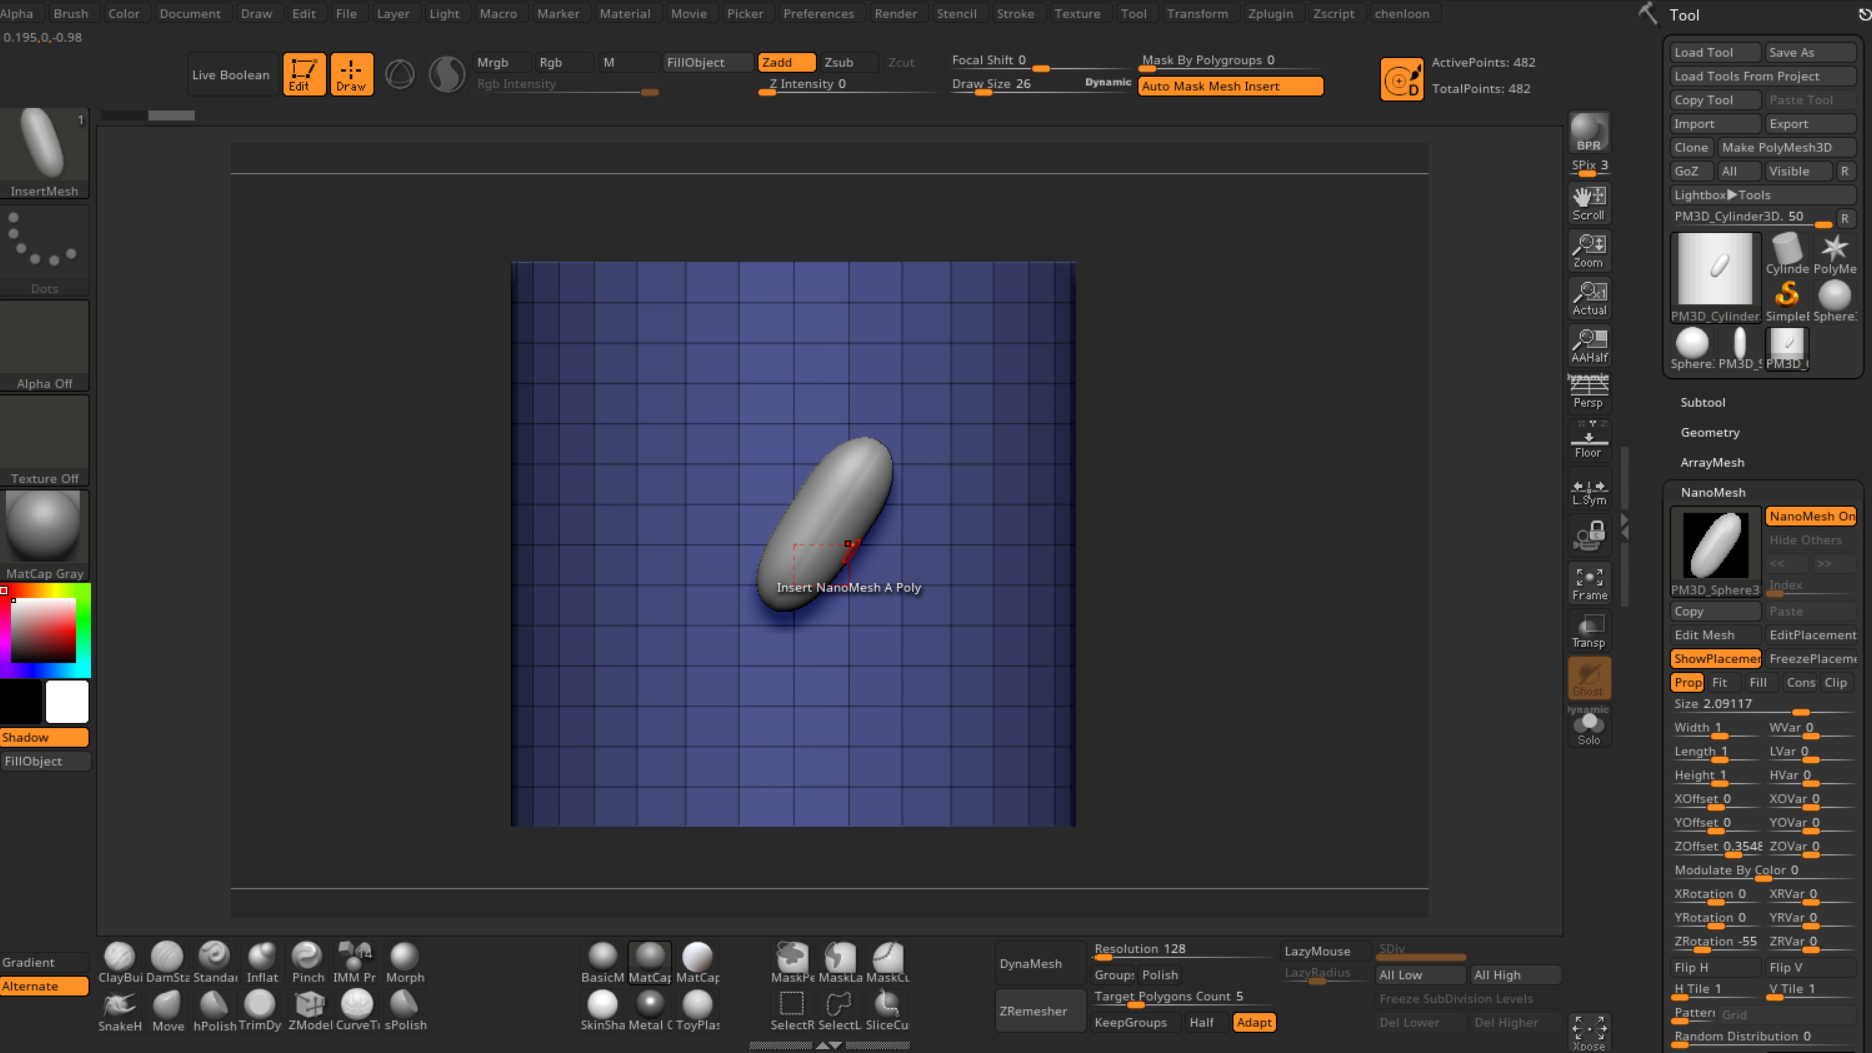1872x1053 pixels.
Task: Expand the ArrayMesh section
Action: [x=1711, y=462]
